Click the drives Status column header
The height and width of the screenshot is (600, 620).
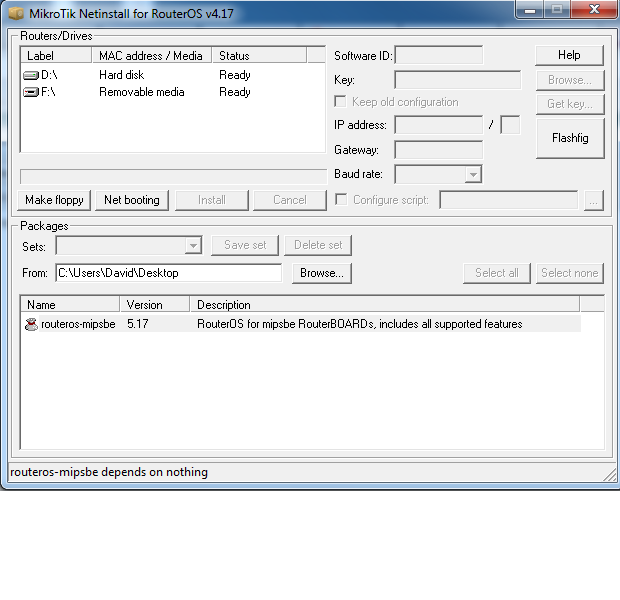259,55
